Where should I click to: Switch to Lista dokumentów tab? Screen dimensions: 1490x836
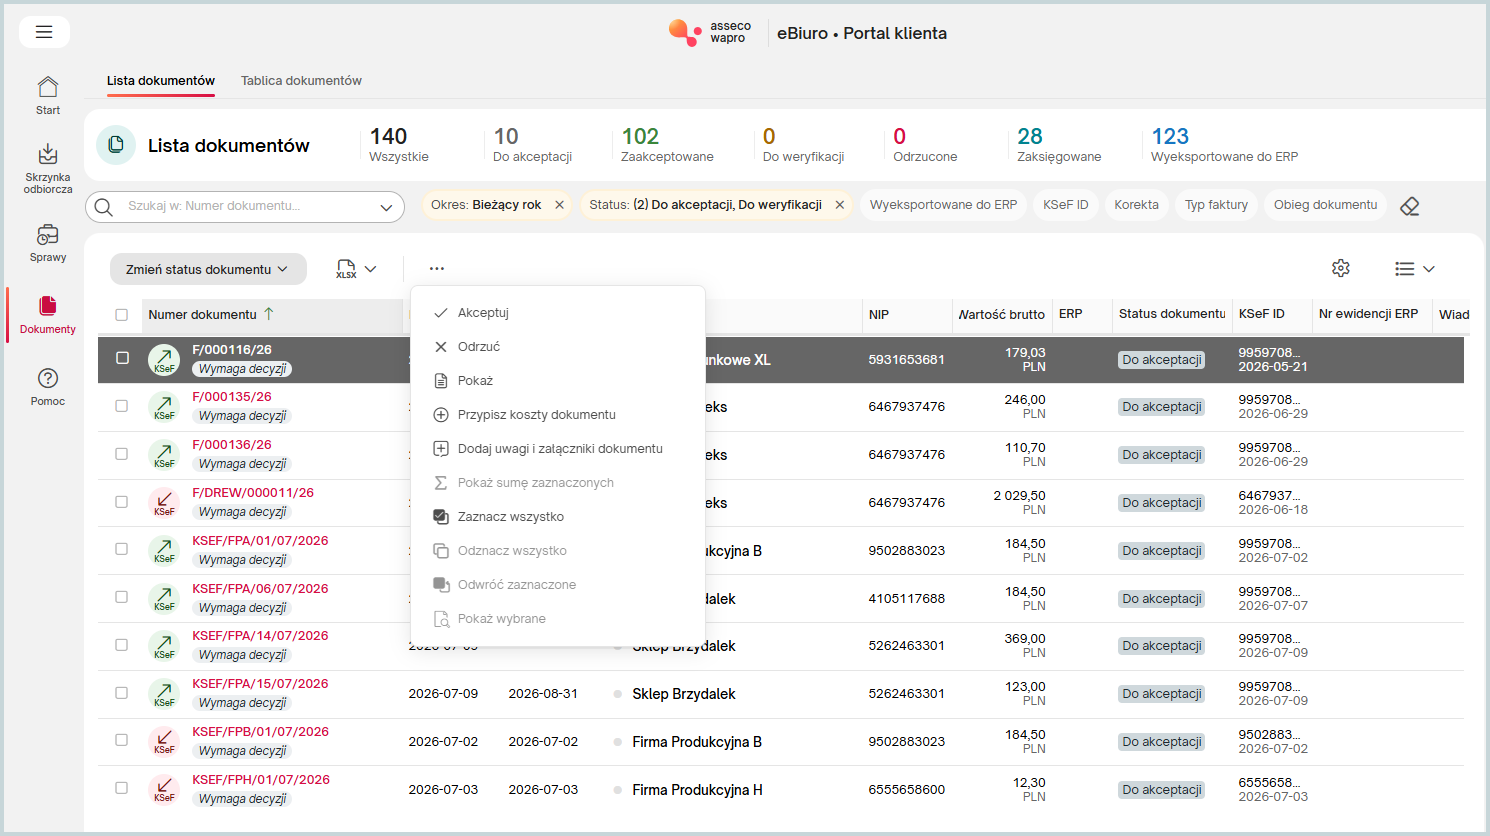161,81
